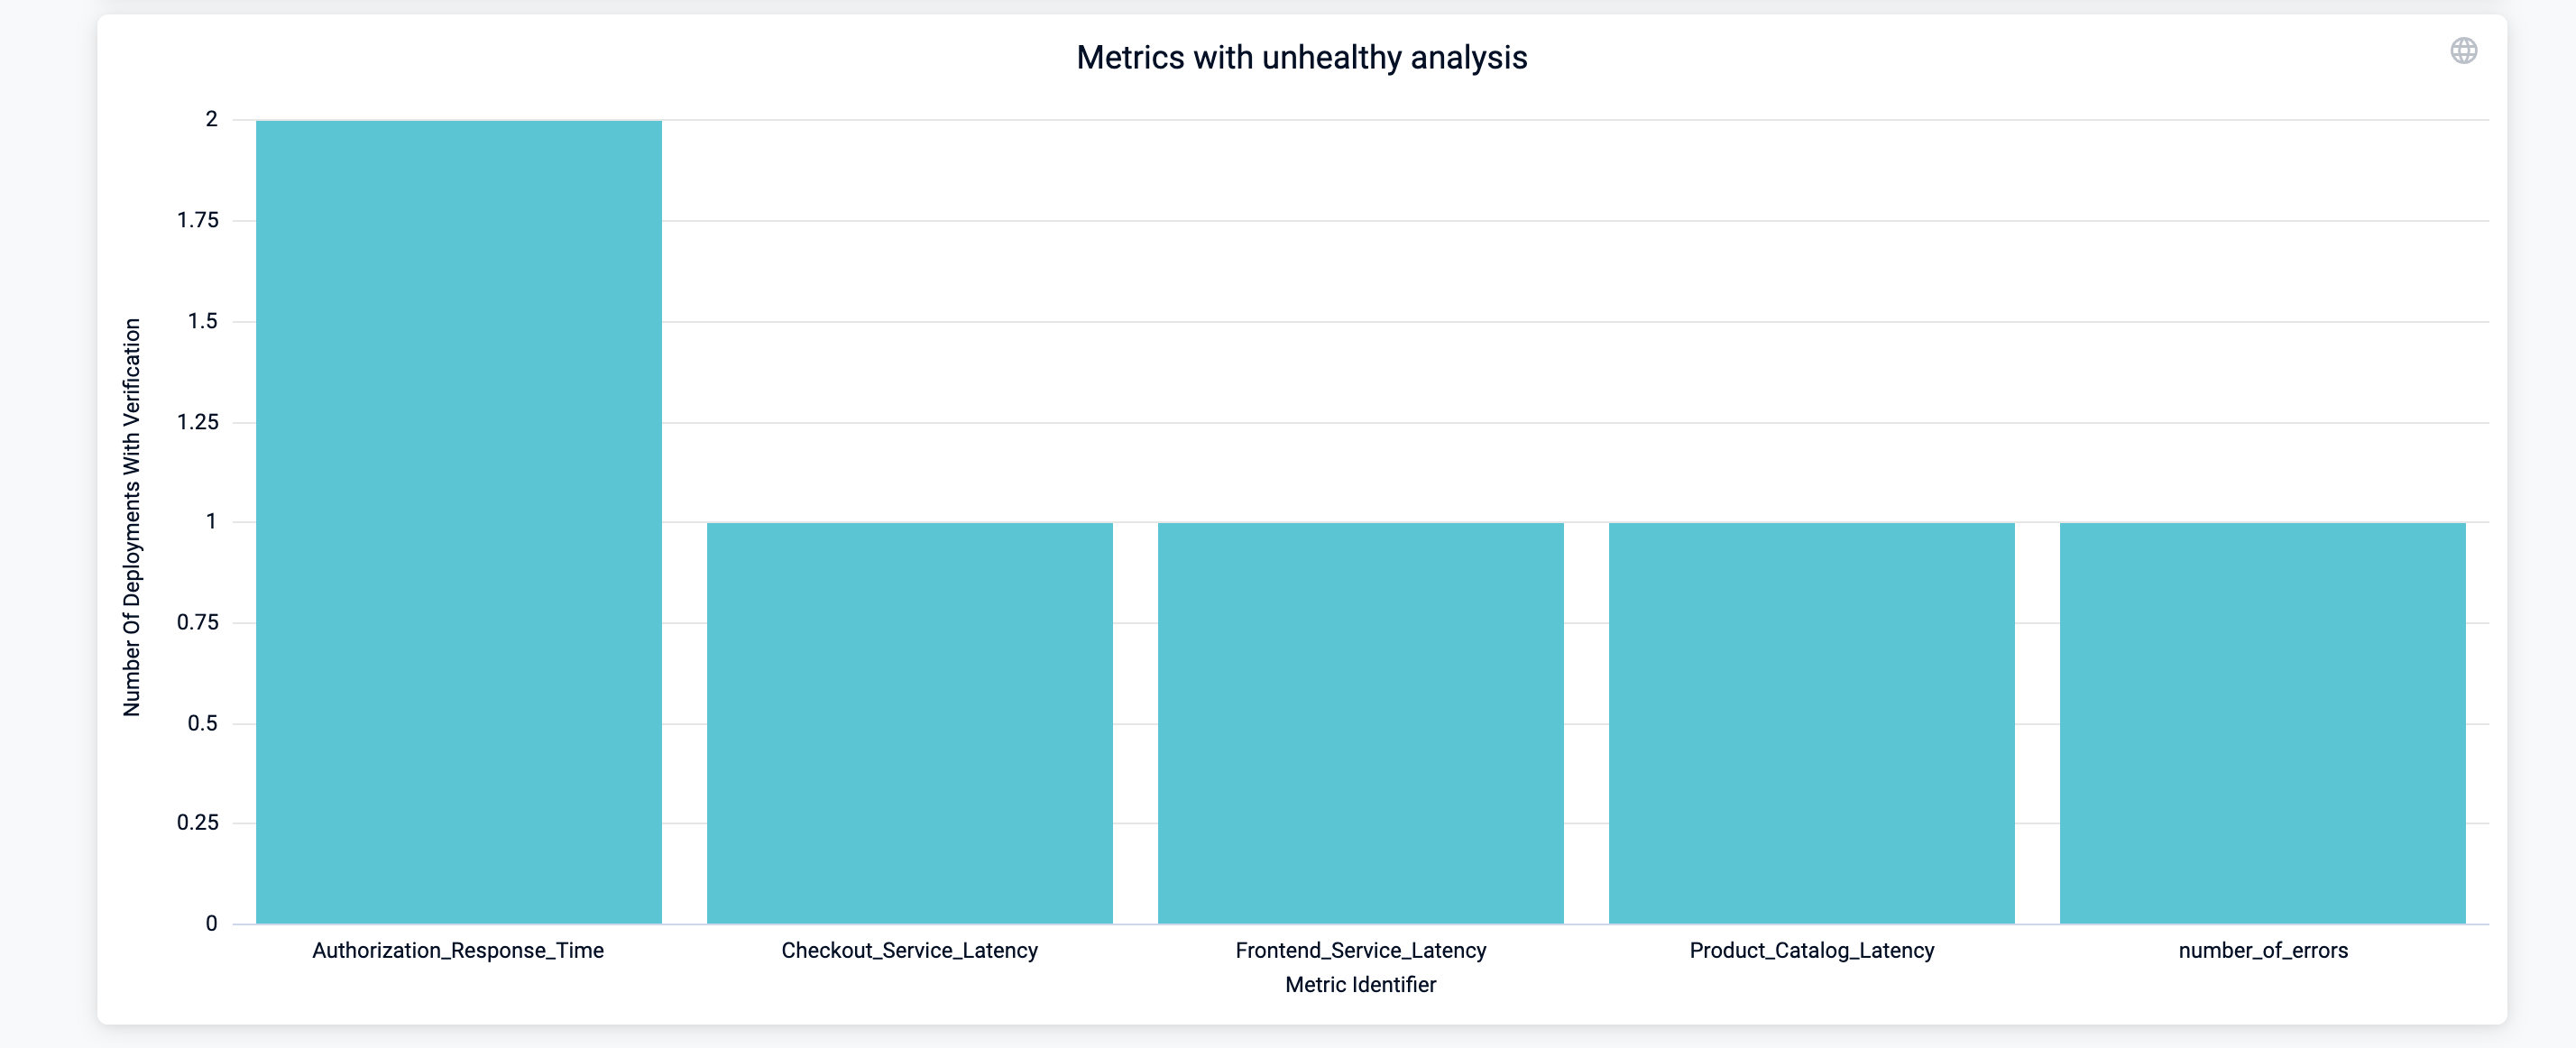Click the y-axis value 1.75
The image size is (2576, 1048).
tap(198, 220)
